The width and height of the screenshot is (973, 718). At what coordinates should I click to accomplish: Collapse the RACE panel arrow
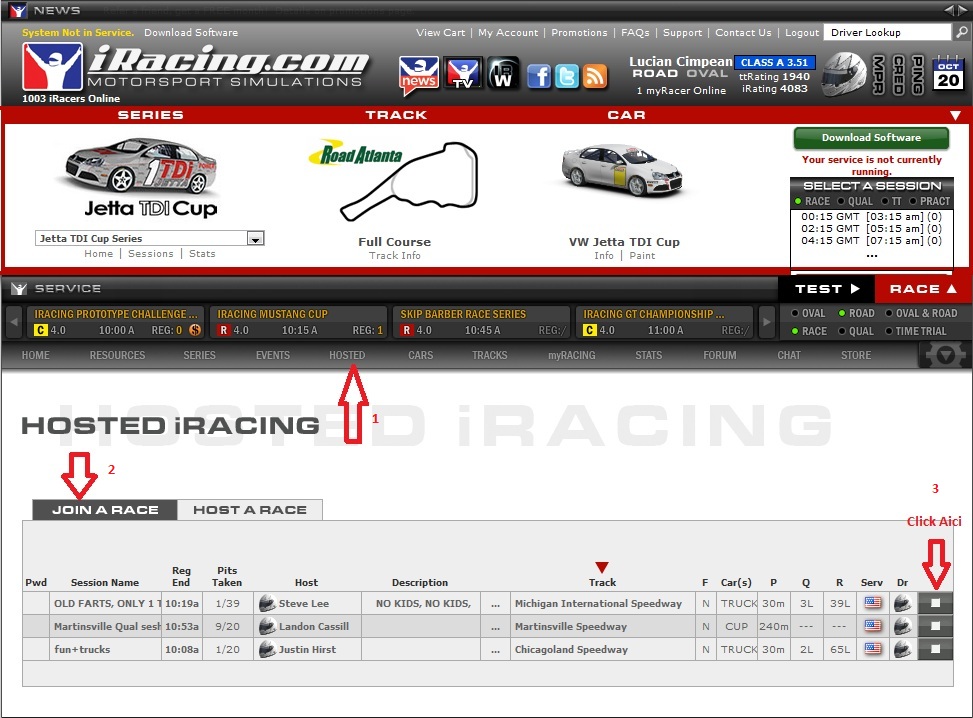click(x=951, y=289)
